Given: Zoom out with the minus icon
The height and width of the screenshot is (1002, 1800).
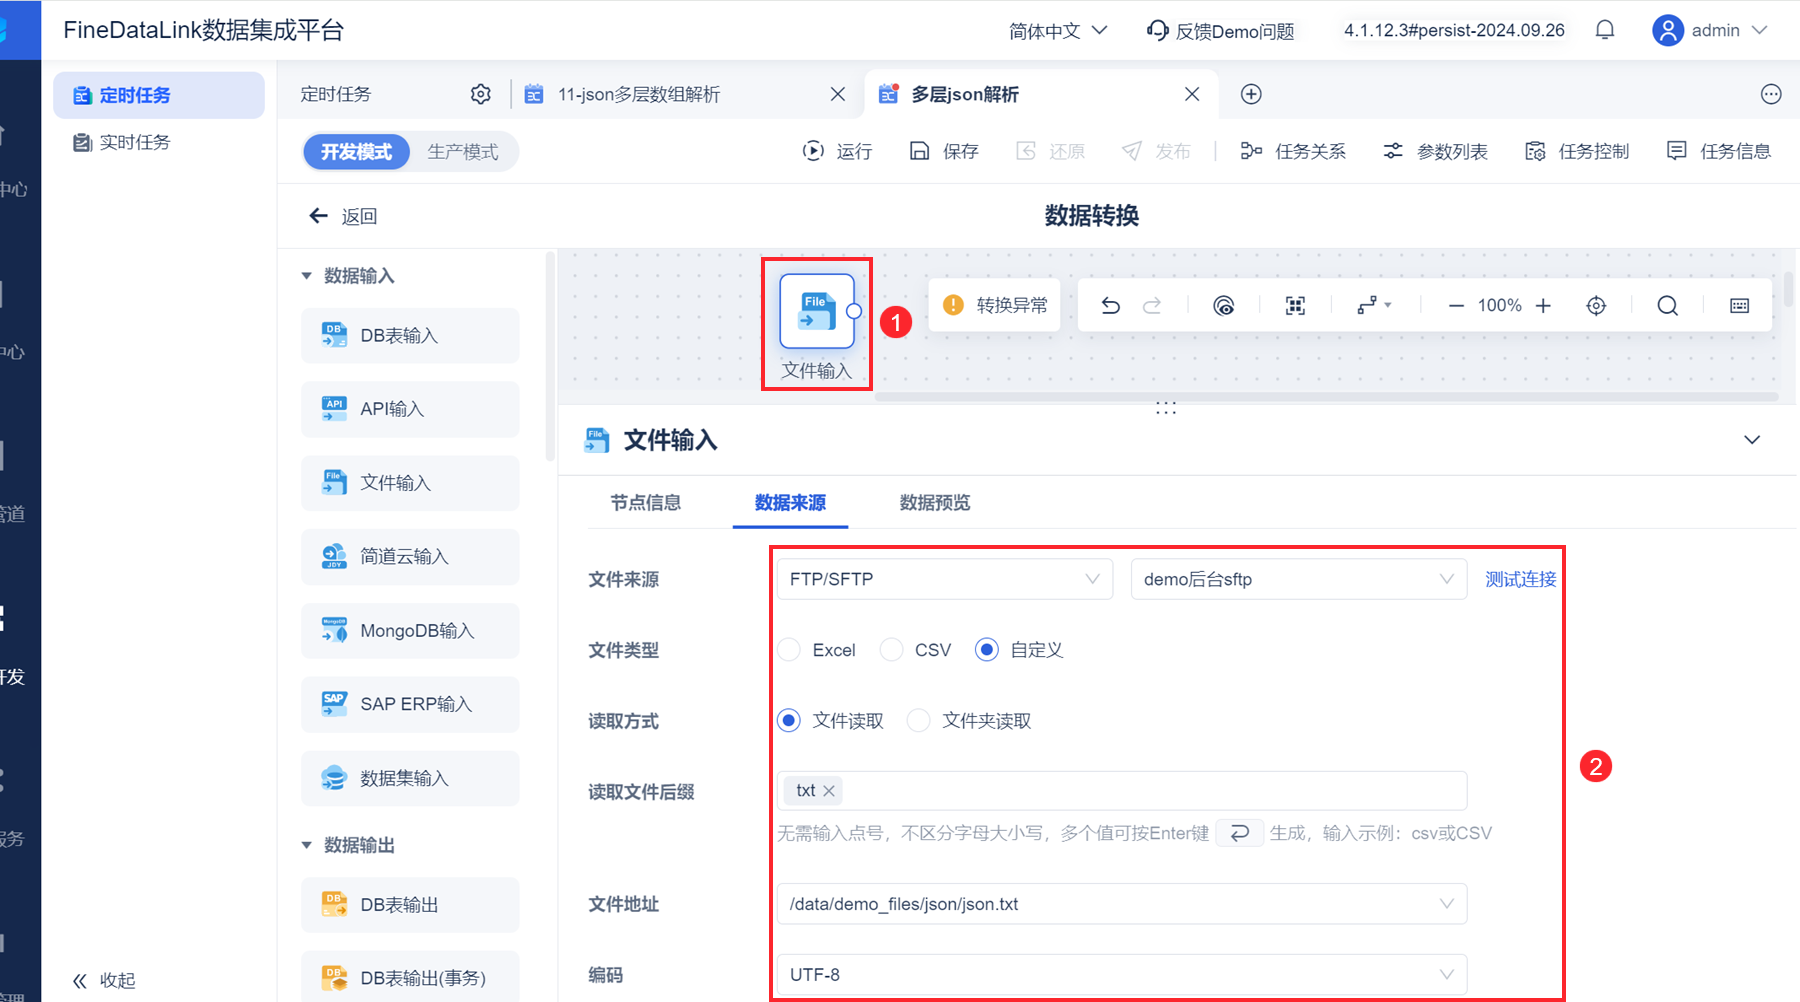Looking at the screenshot, I should coord(1456,305).
